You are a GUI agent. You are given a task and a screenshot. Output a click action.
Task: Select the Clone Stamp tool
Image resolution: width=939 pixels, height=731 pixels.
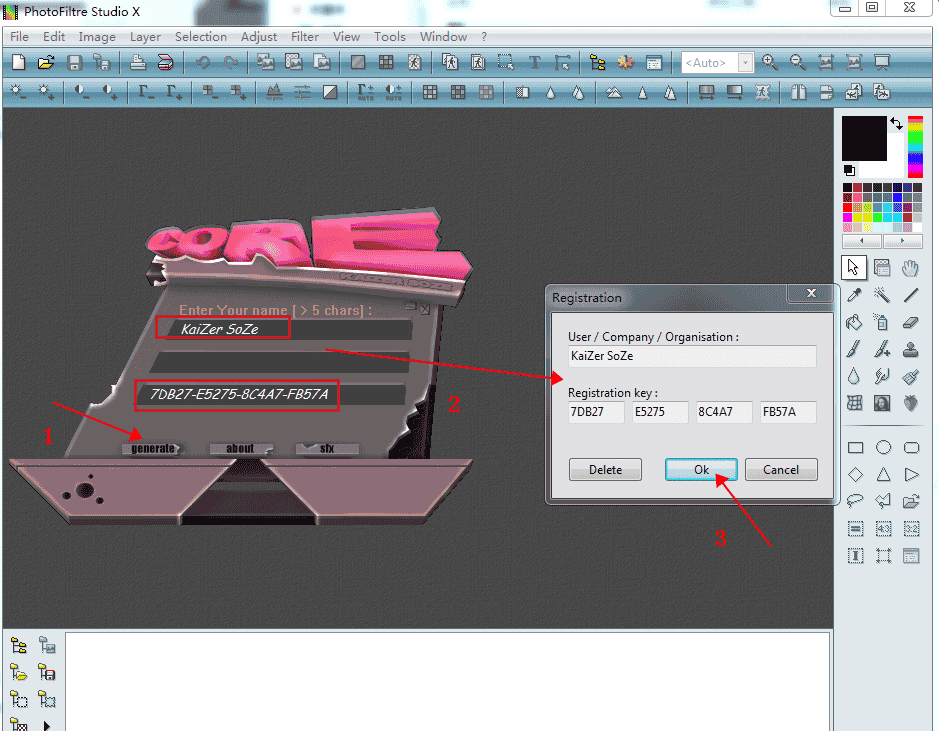[911, 349]
